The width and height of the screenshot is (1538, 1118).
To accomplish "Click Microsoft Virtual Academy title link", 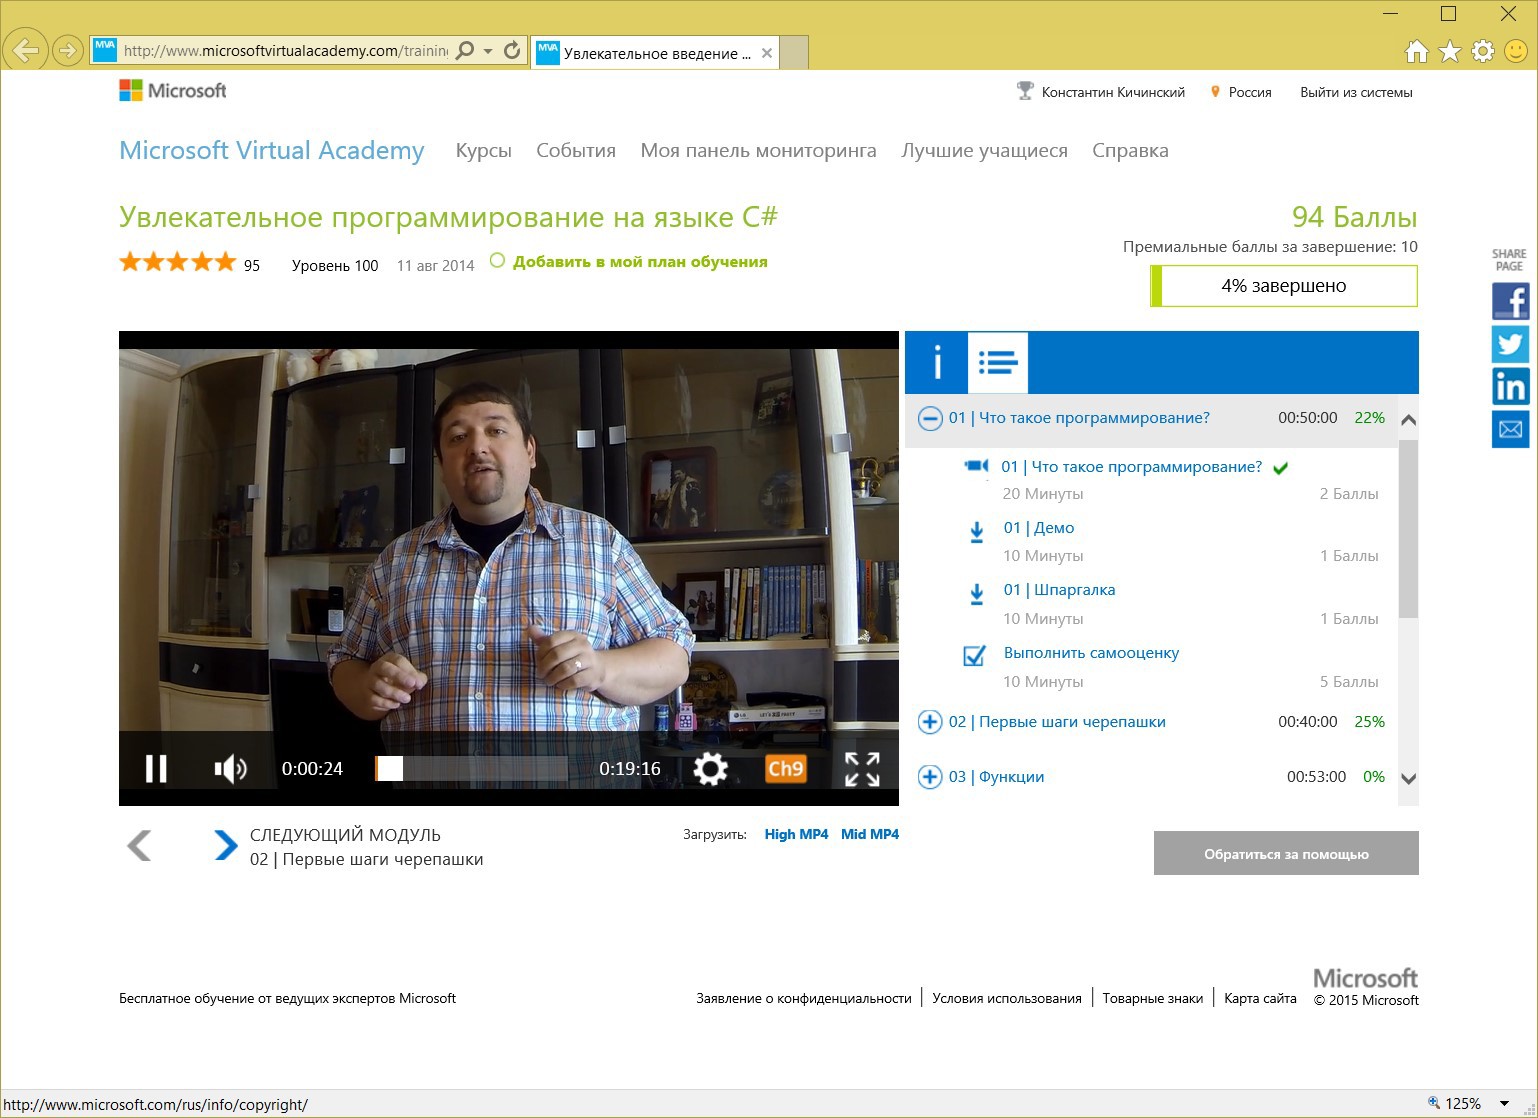I will [272, 151].
